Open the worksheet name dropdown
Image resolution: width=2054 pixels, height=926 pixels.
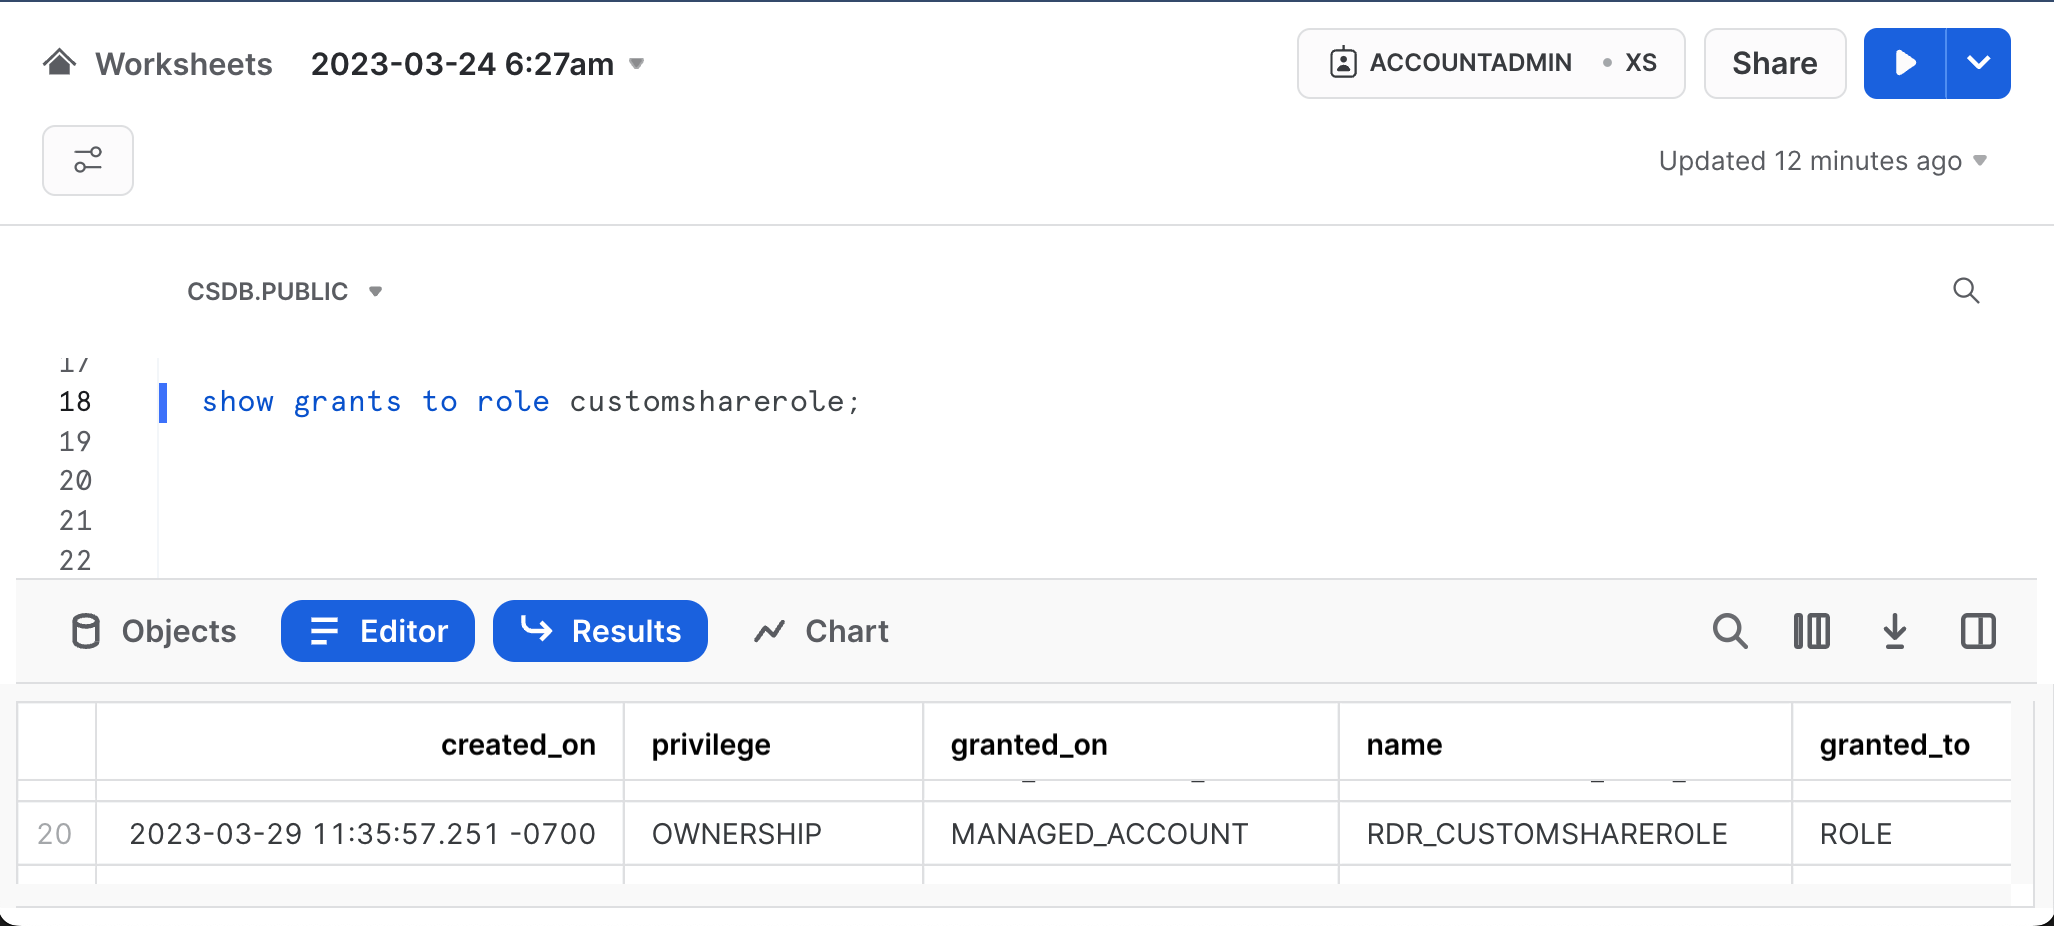pyautogui.click(x=637, y=64)
